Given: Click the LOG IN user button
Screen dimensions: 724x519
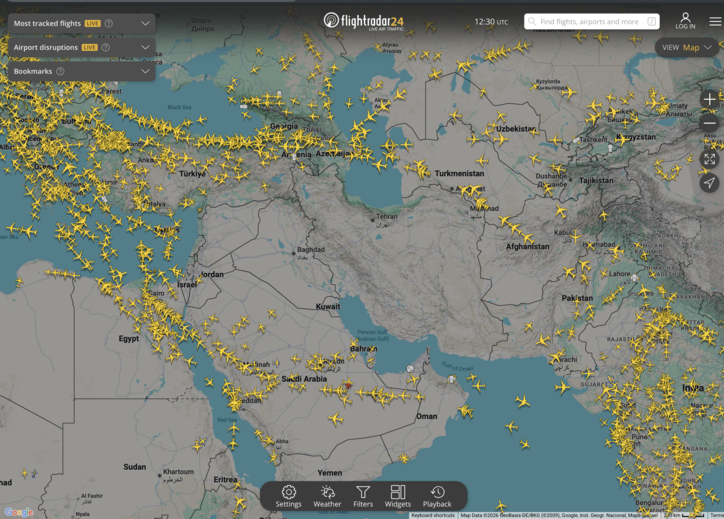Looking at the screenshot, I should pyautogui.click(x=685, y=21).
